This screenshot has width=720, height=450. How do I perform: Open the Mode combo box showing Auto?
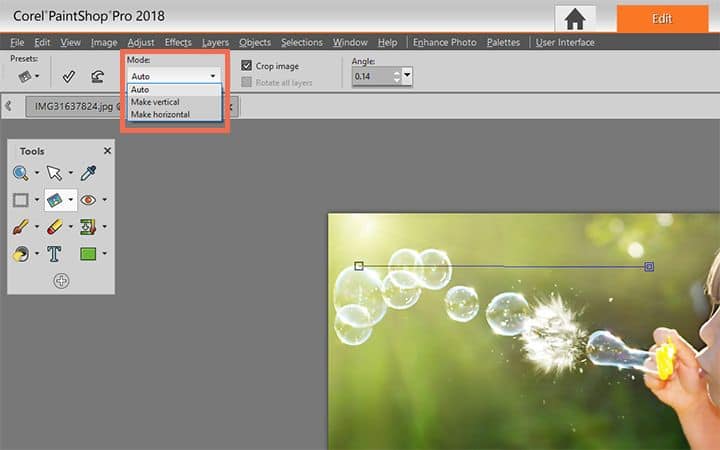pos(174,76)
